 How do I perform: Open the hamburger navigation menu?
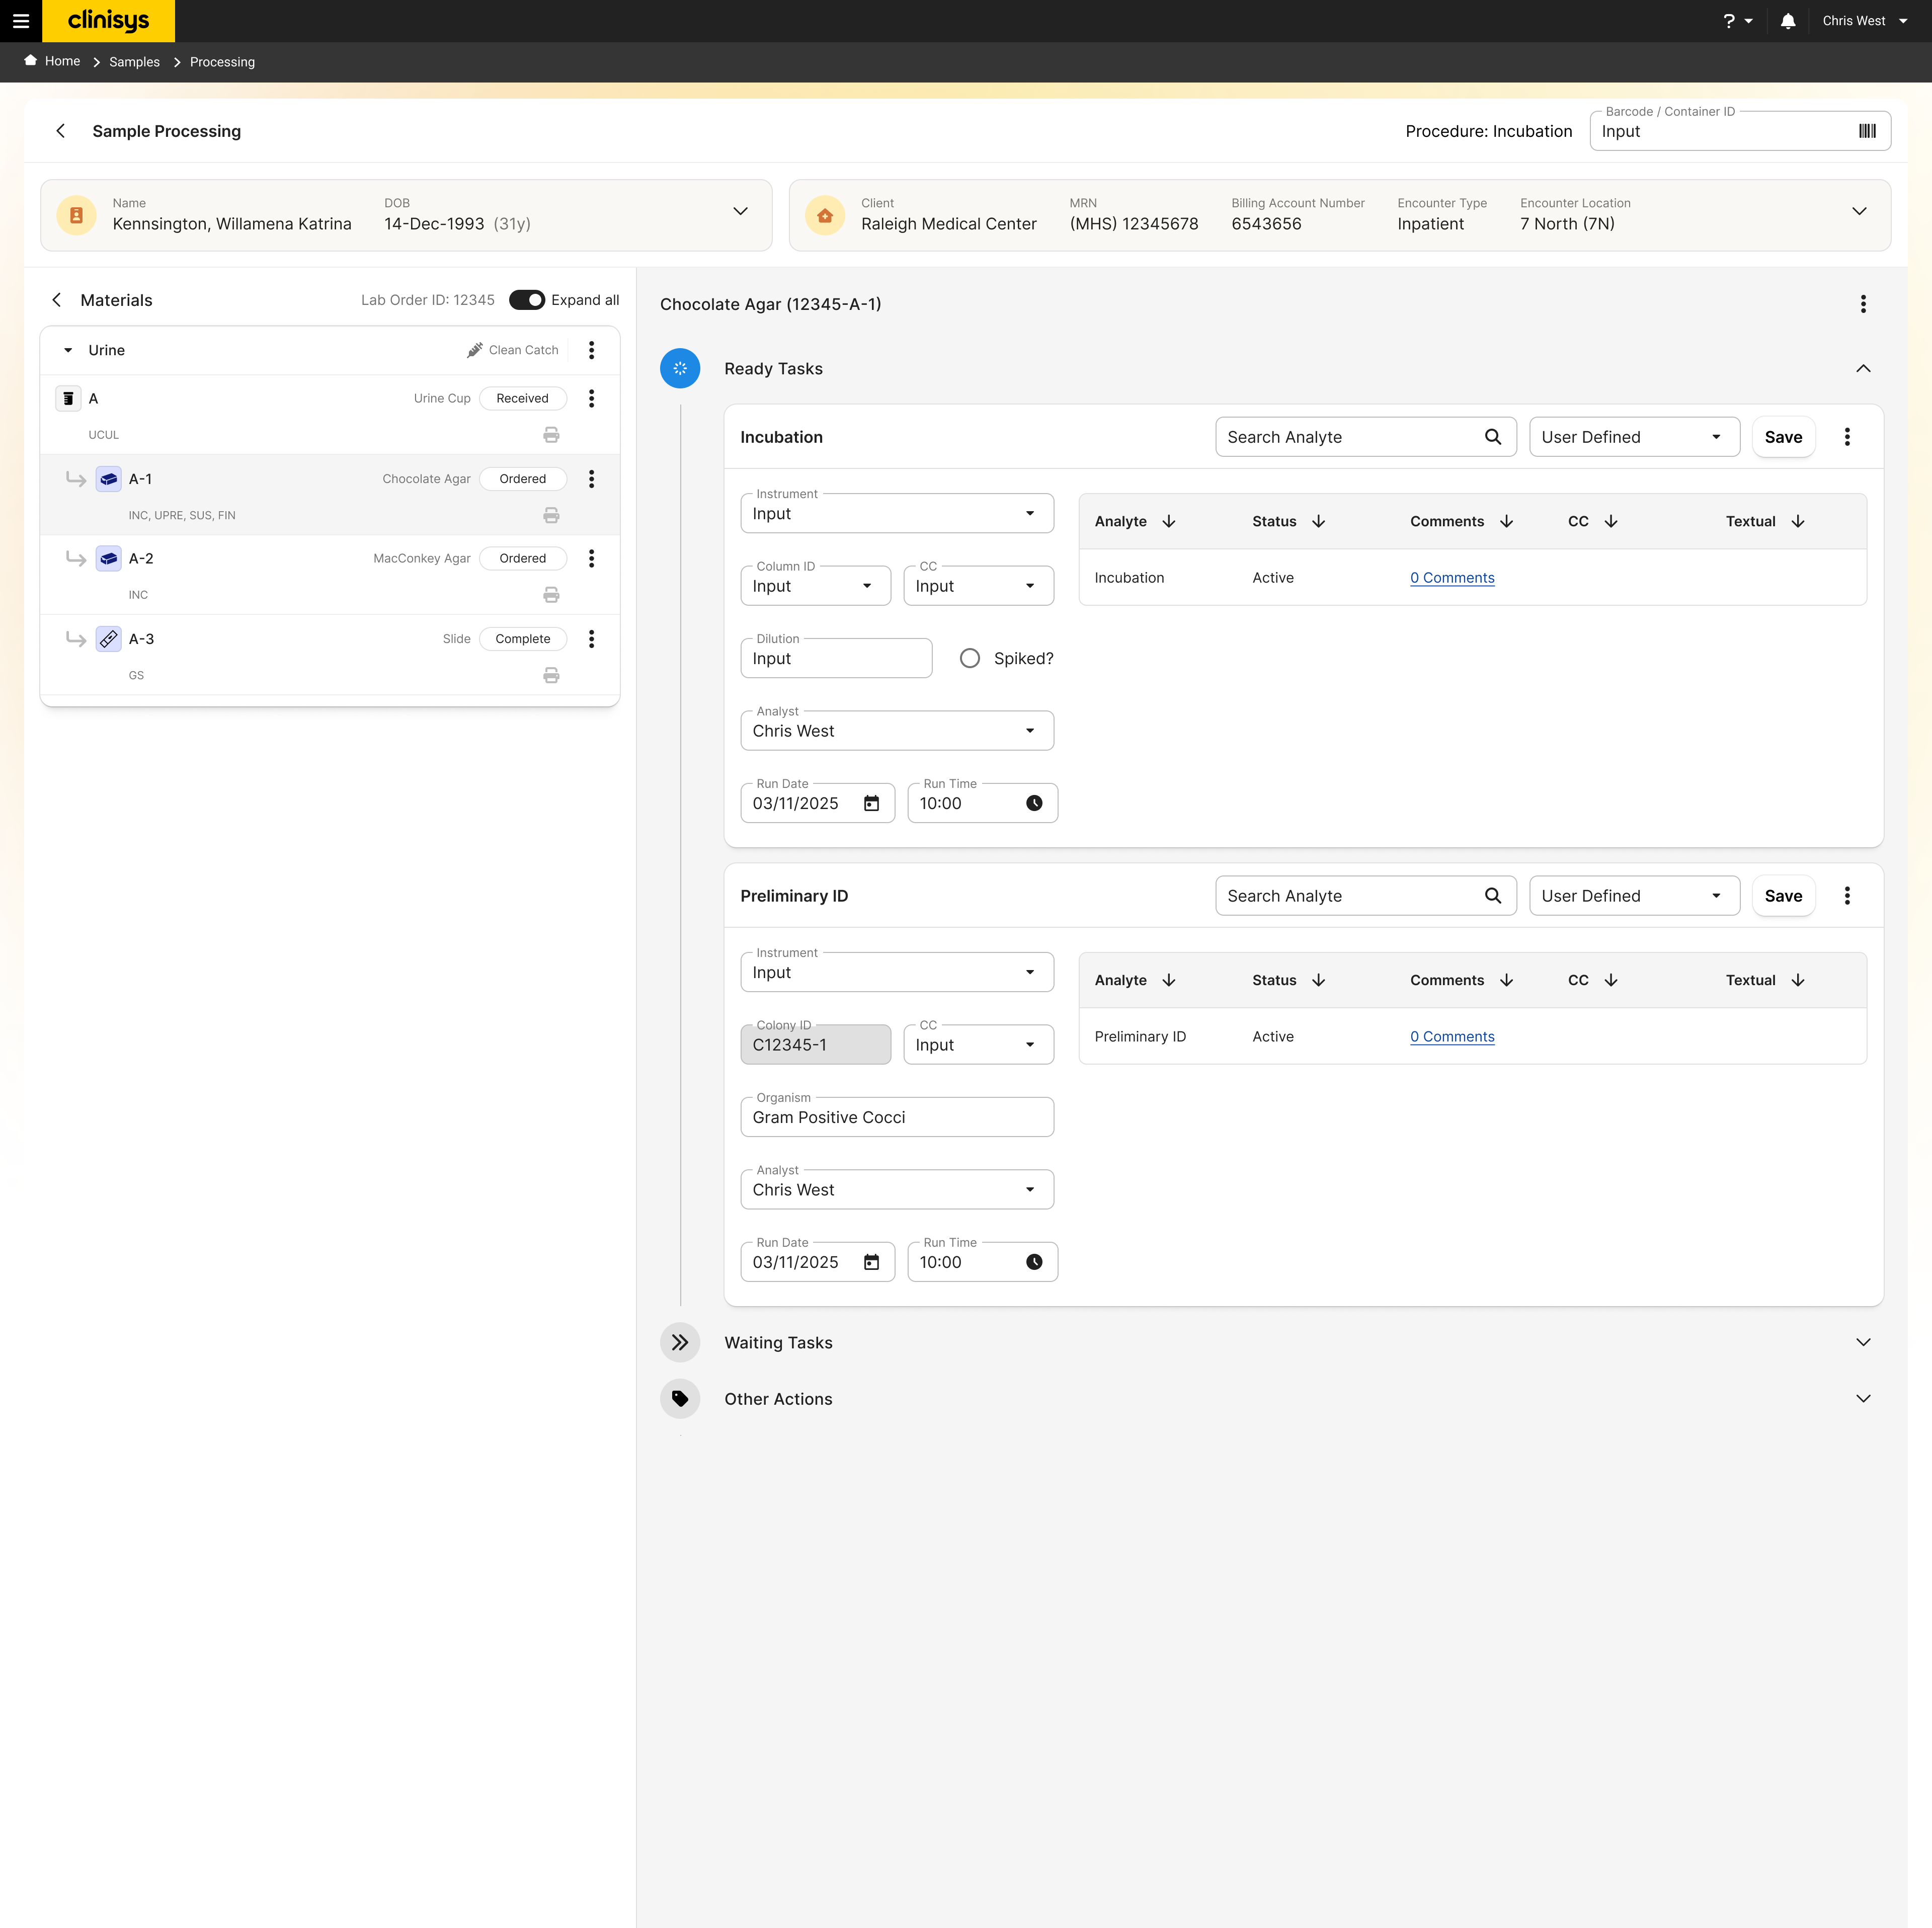click(x=21, y=21)
